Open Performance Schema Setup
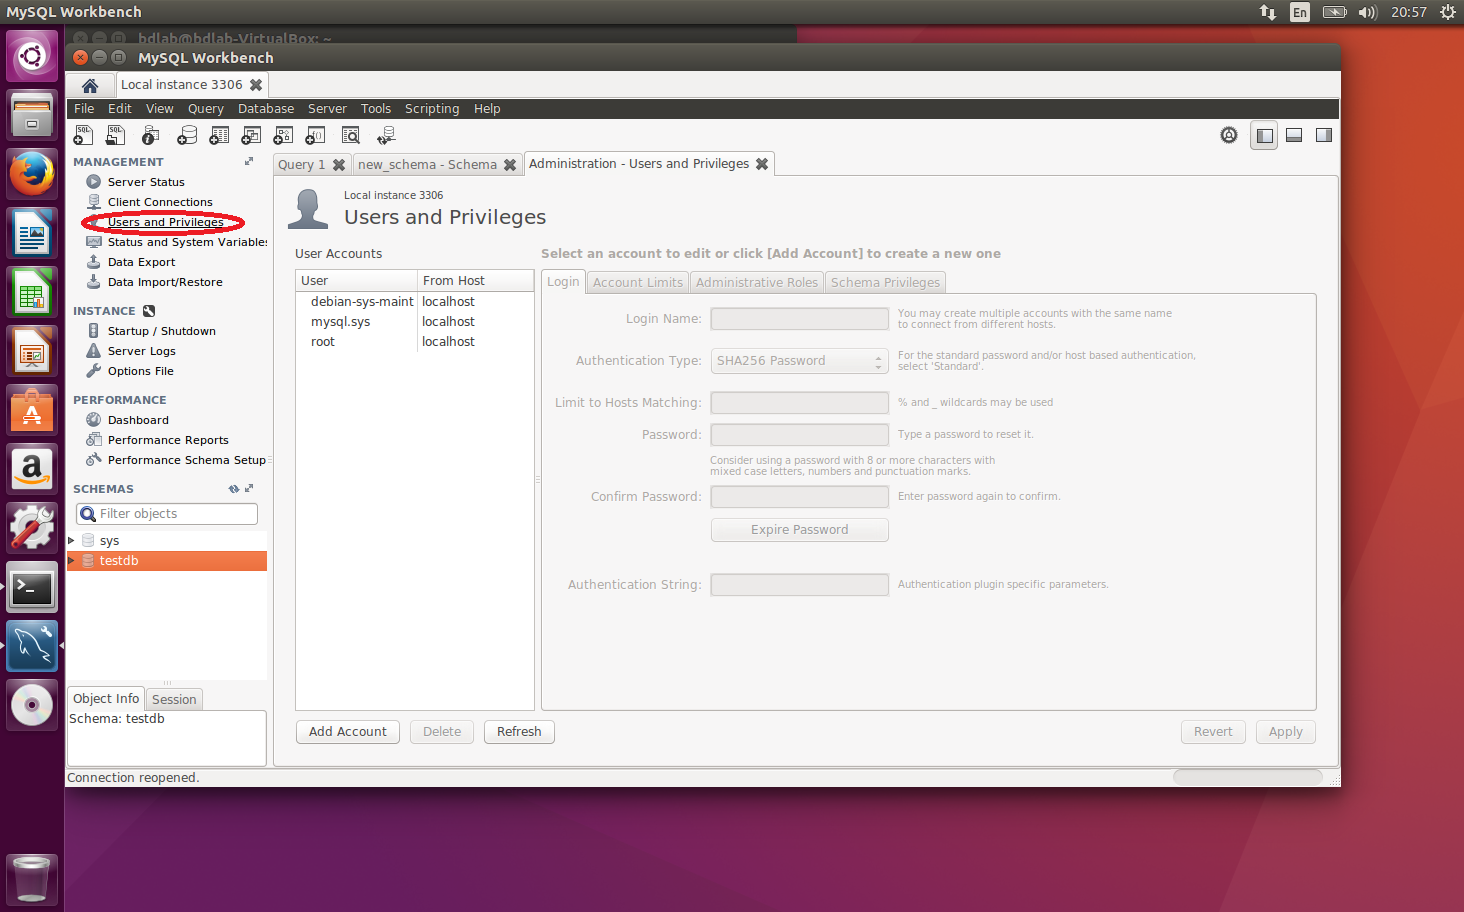Image resolution: width=1464 pixels, height=912 pixels. [x=186, y=460]
